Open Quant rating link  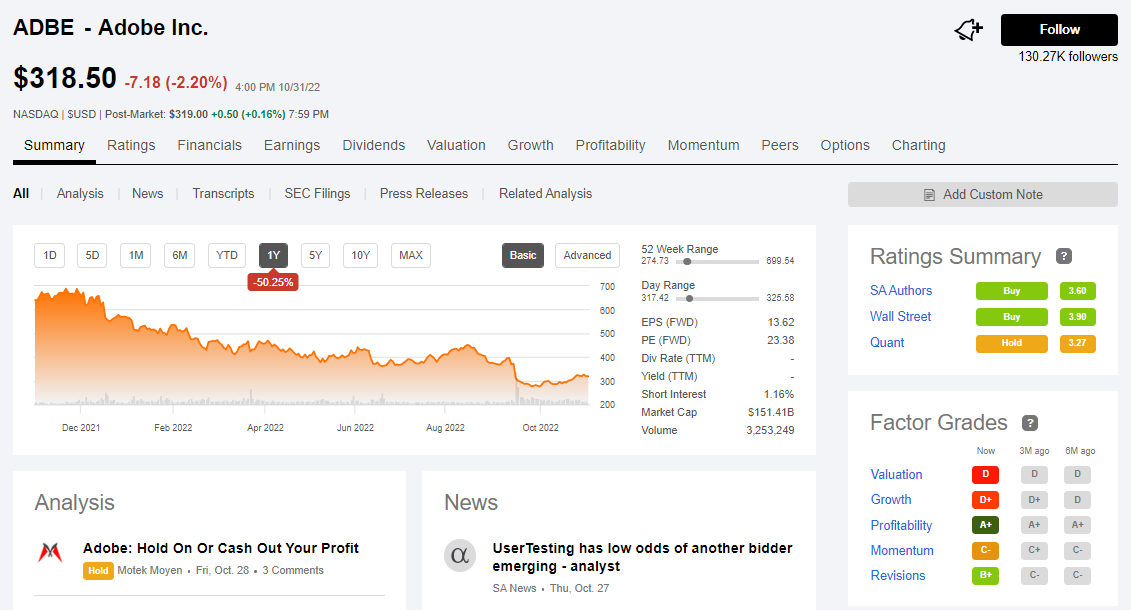pyautogui.click(x=887, y=342)
